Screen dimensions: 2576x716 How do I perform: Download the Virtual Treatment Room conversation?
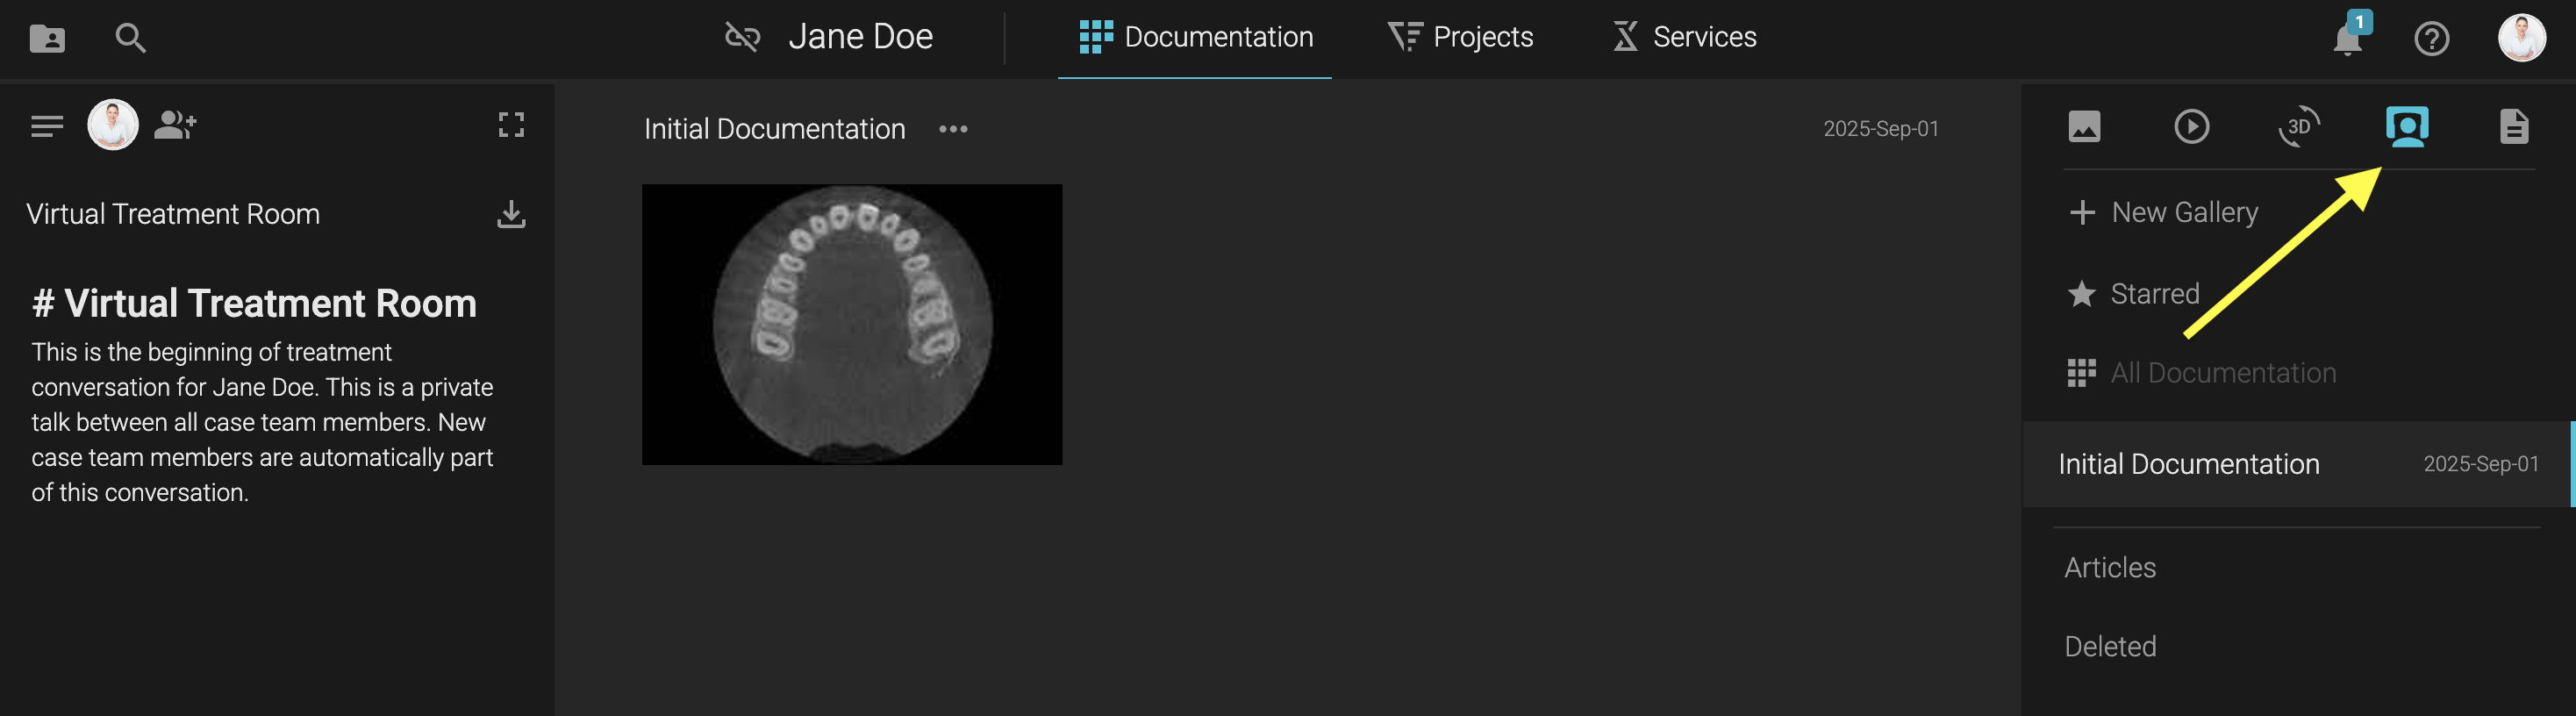511,214
